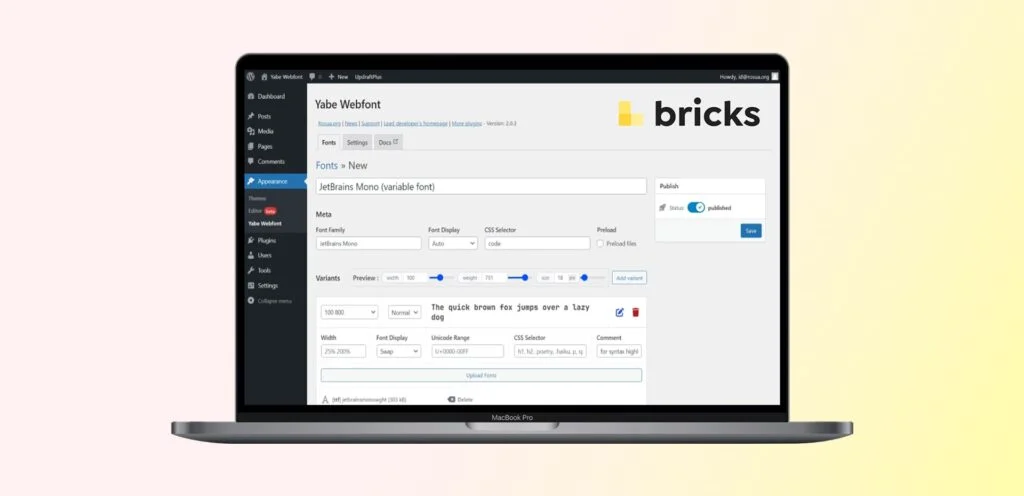This screenshot has height=496, width=1024.
Task: Toggle the published status switch
Action: (696, 208)
